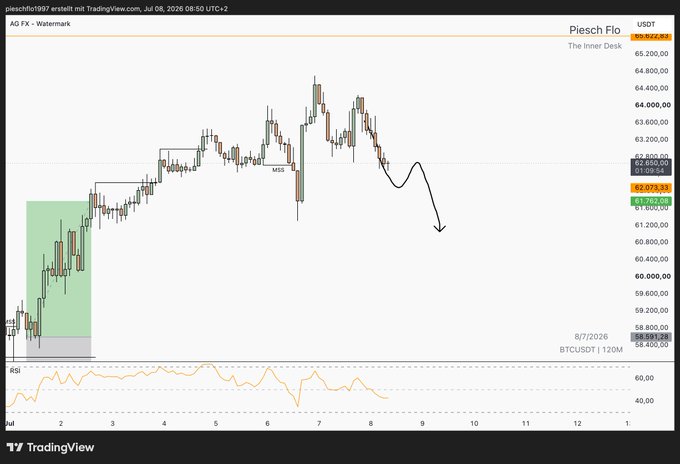Click the TradingView logo in the footer
The image size is (680, 464).
[x=50, y=447]
